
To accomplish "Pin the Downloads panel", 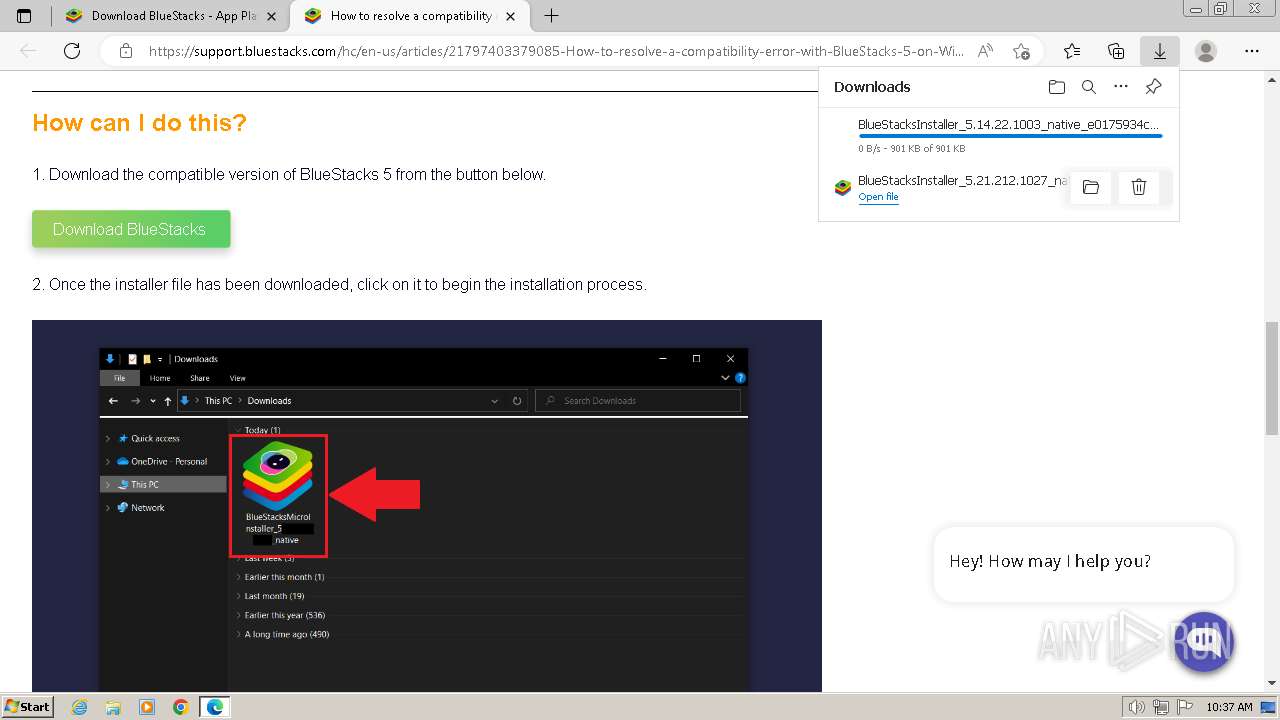I will (x=1153, y=87).
